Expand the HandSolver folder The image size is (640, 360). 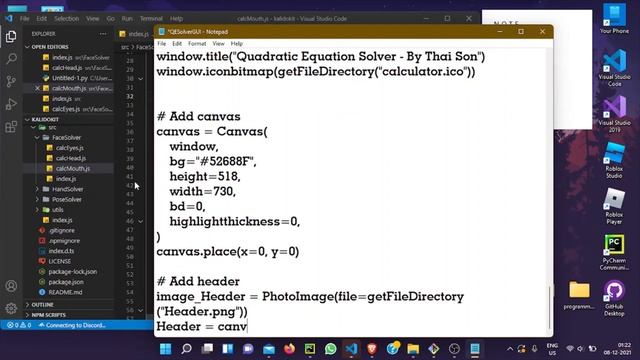37,189
